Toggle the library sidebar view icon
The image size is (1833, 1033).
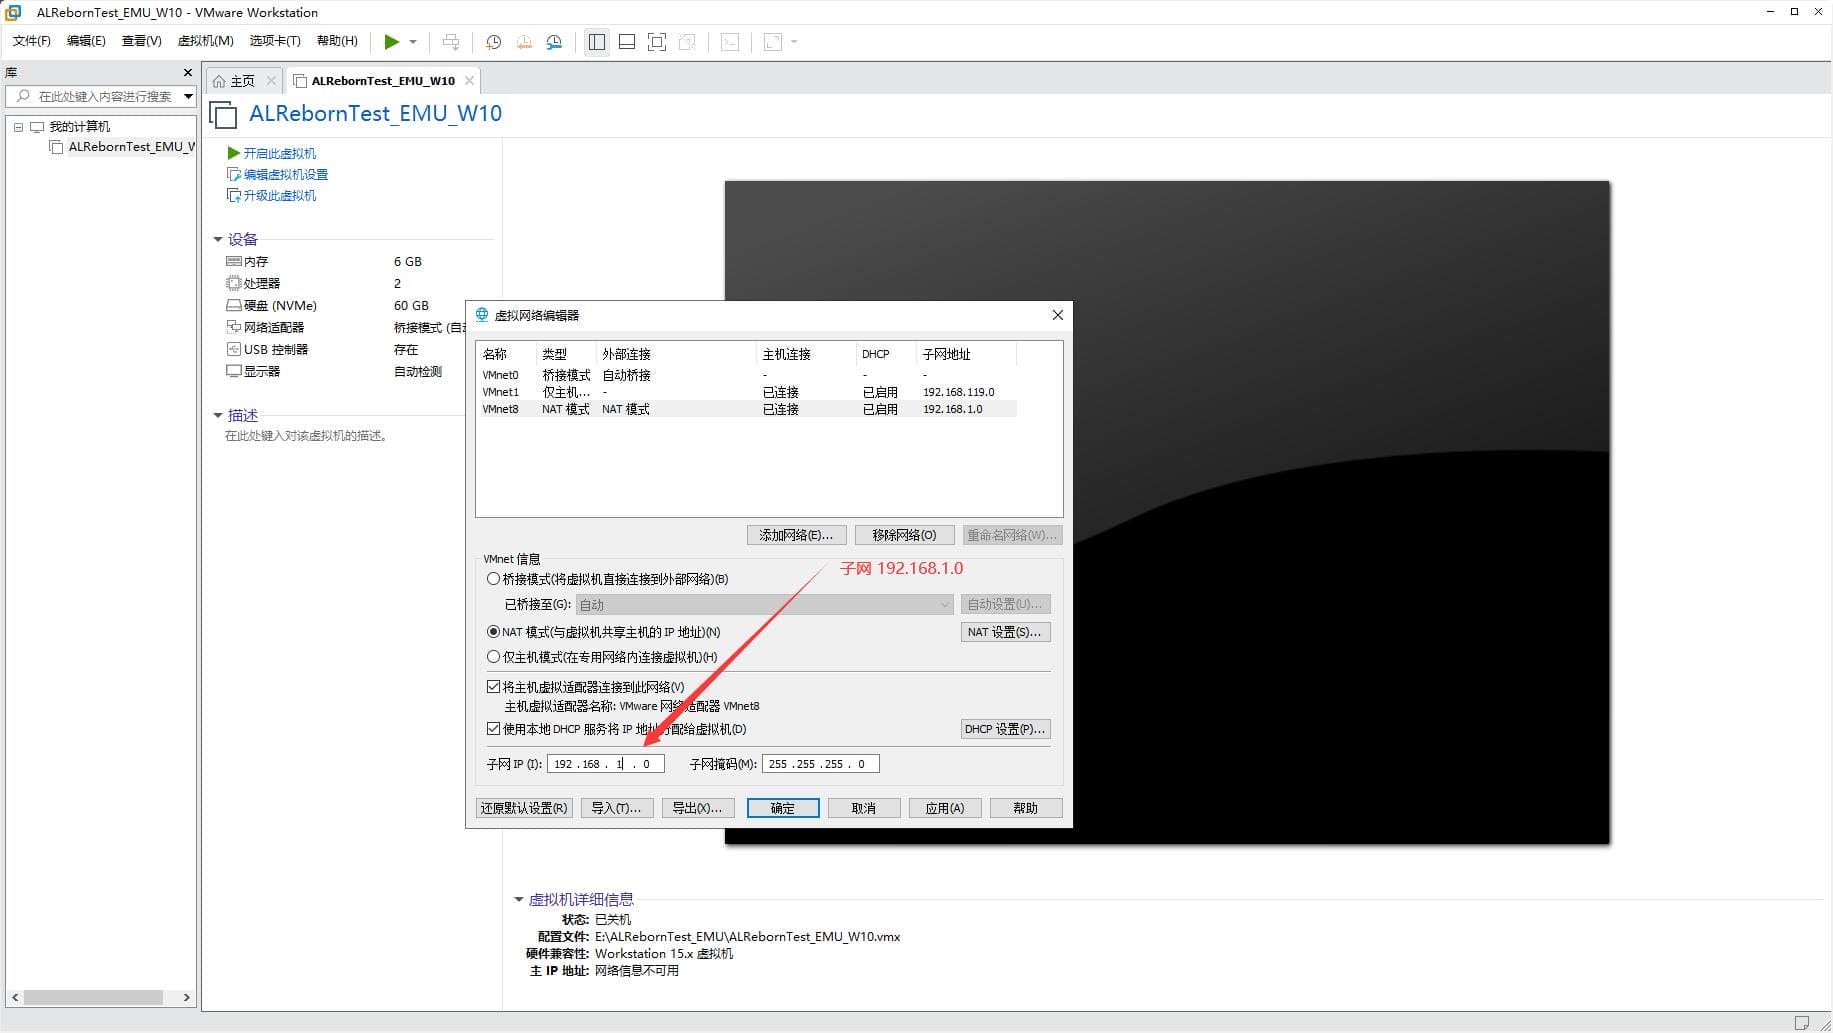597,42
